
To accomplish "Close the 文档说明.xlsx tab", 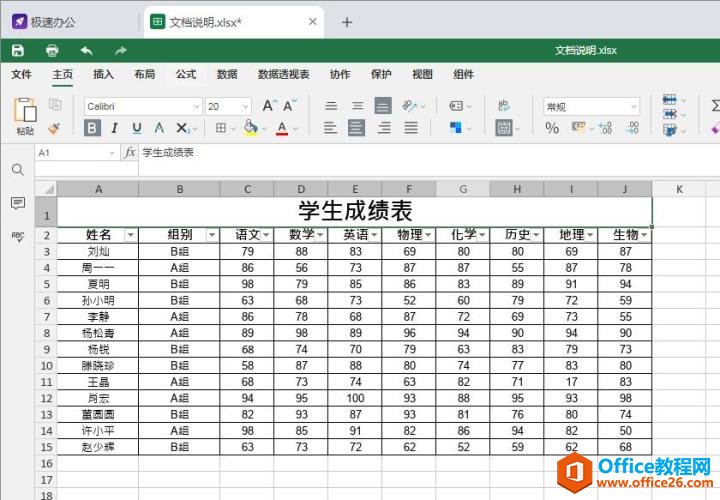I will (x=313, y=22).
